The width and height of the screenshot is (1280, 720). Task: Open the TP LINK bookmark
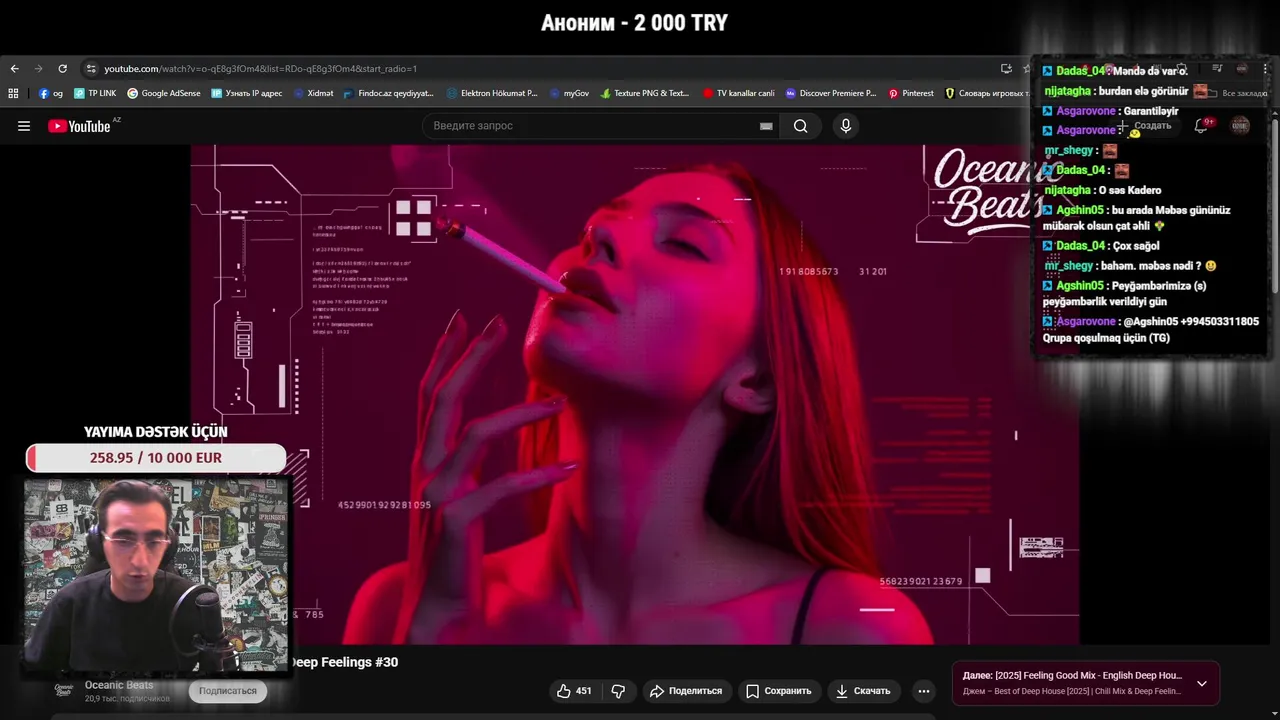95,93
